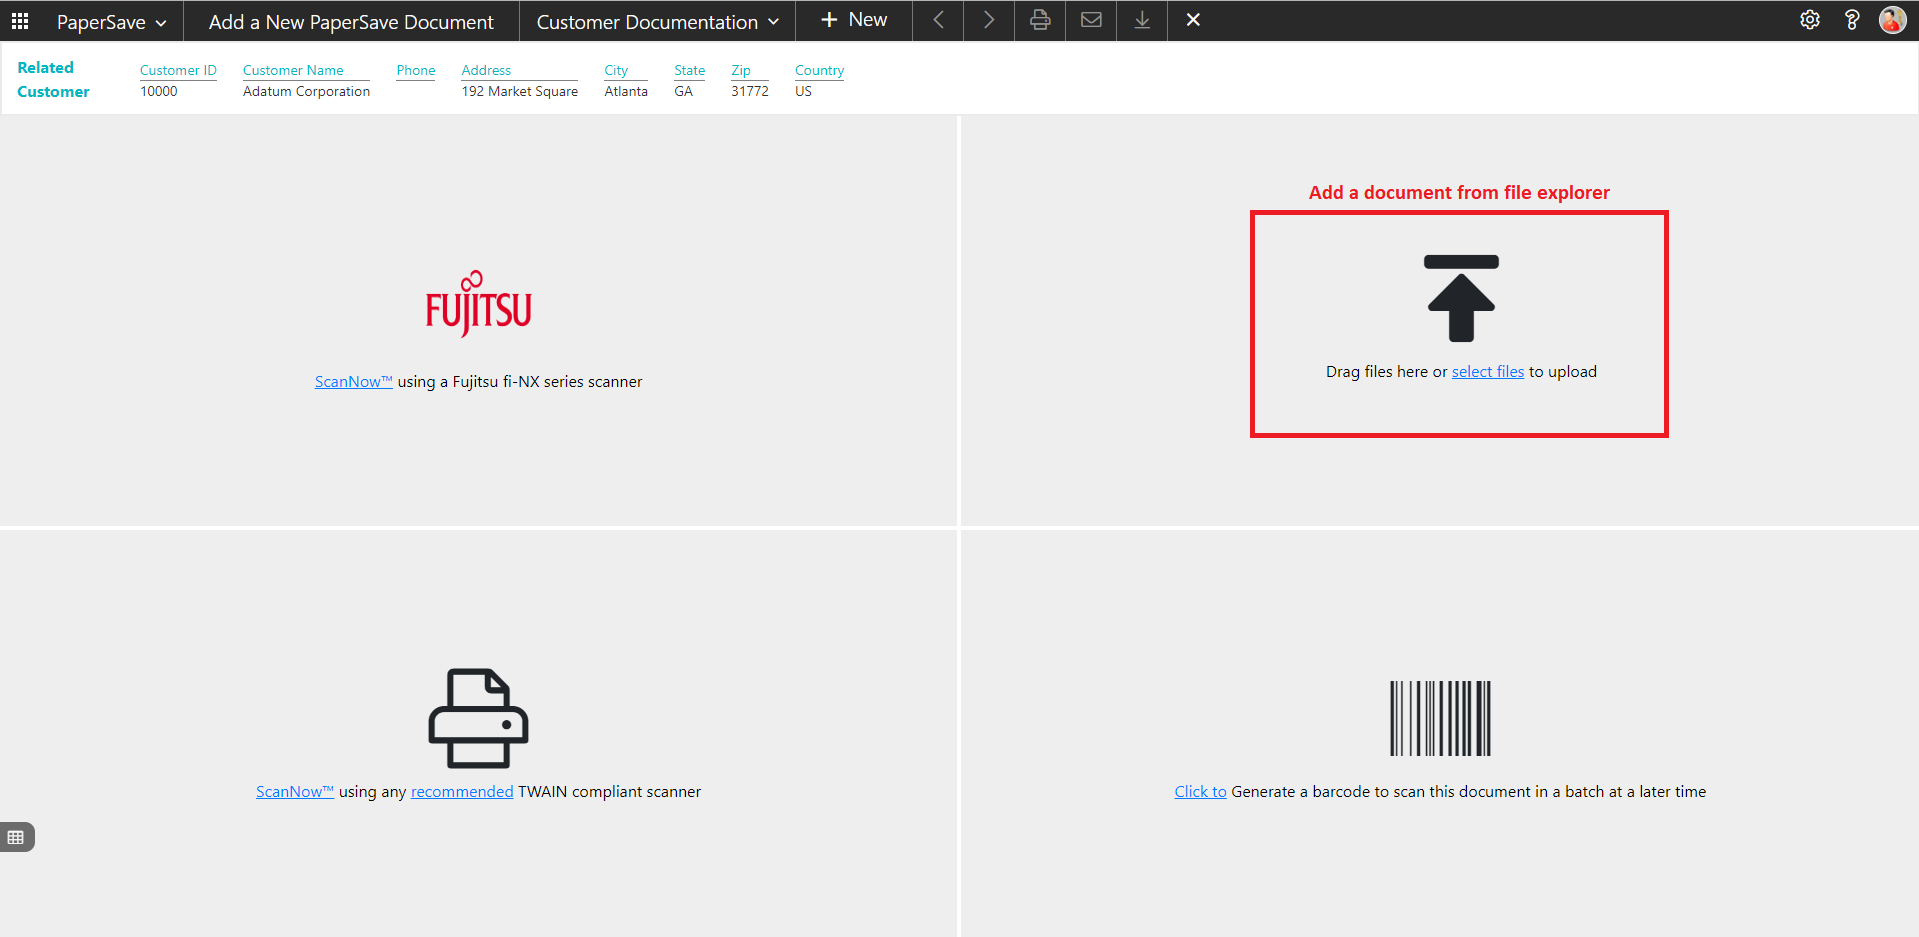Open the help question mark icon
This screenshot has width=1919, height=937.
(x=1851, y=20)
